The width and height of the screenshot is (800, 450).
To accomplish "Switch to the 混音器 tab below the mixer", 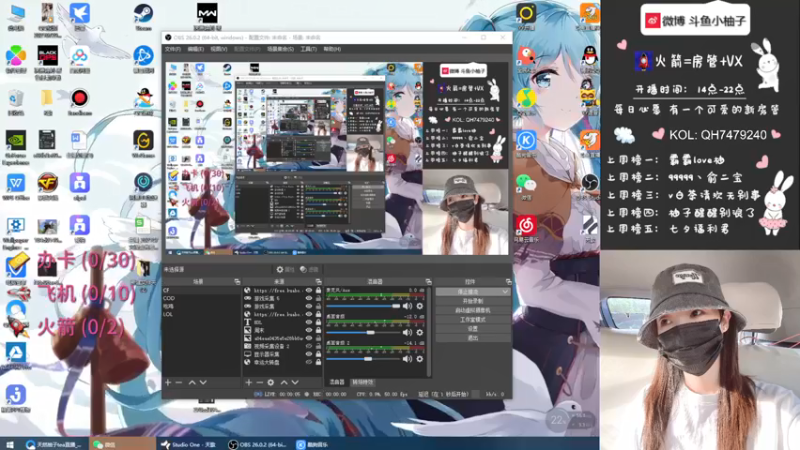I will point(337,382).
